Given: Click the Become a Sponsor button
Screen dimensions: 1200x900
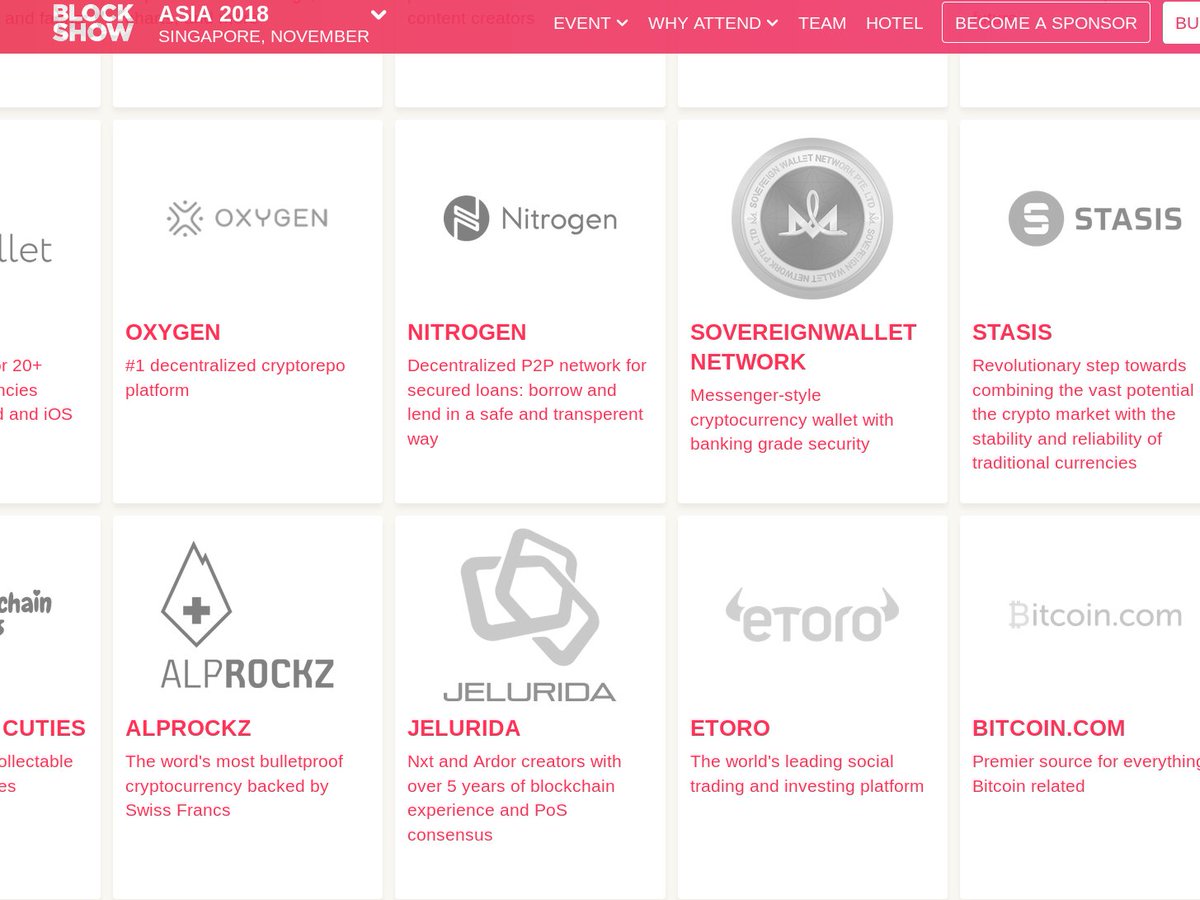Looking at the screenshot, I should pyautogui.click(x=1046, y=23).
